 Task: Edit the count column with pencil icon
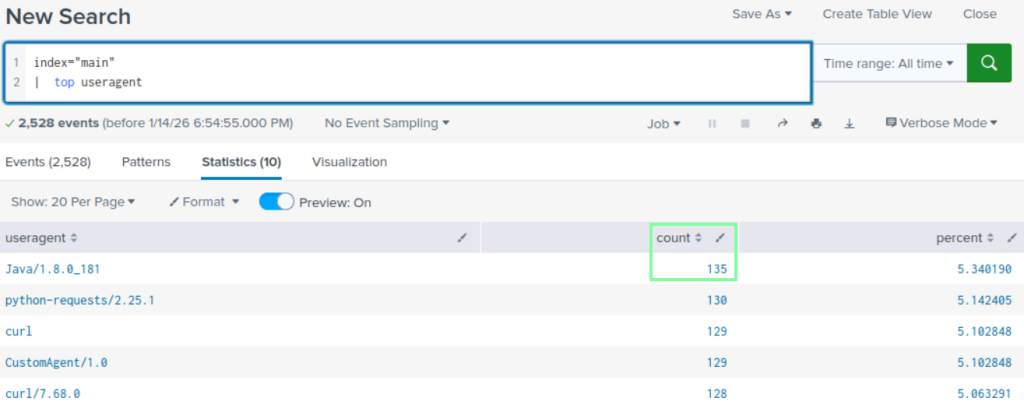pos(721,238)
